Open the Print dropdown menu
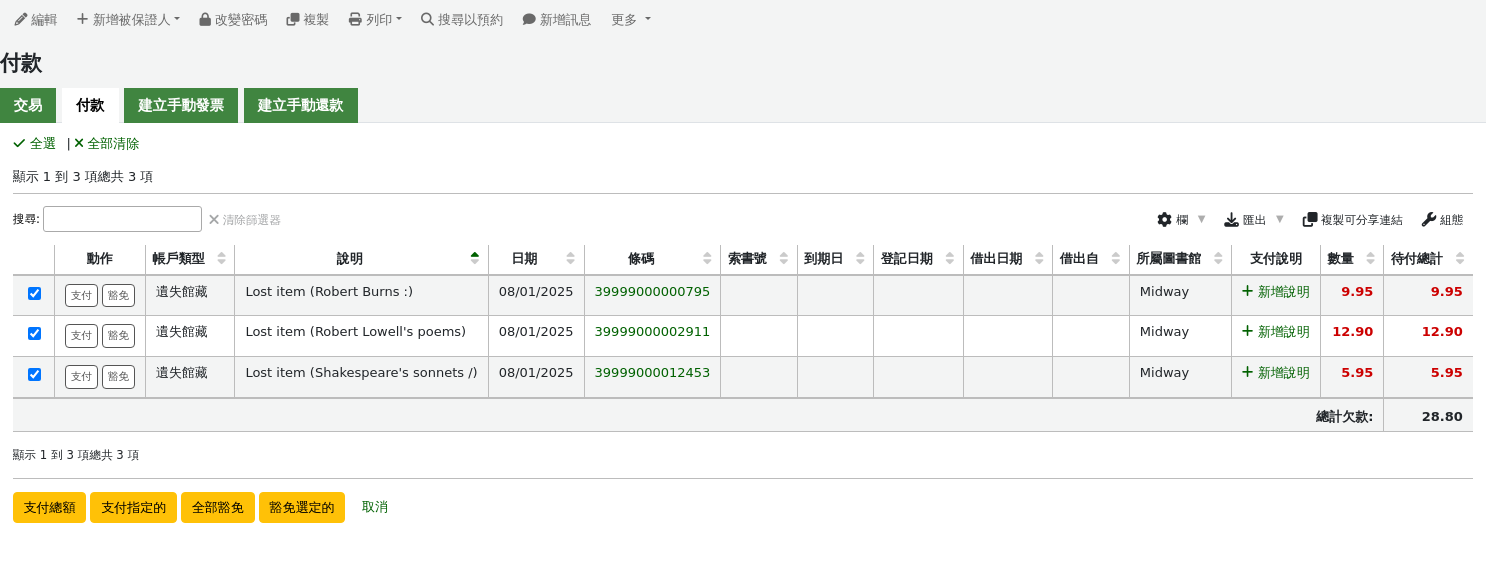 (375, 19)
